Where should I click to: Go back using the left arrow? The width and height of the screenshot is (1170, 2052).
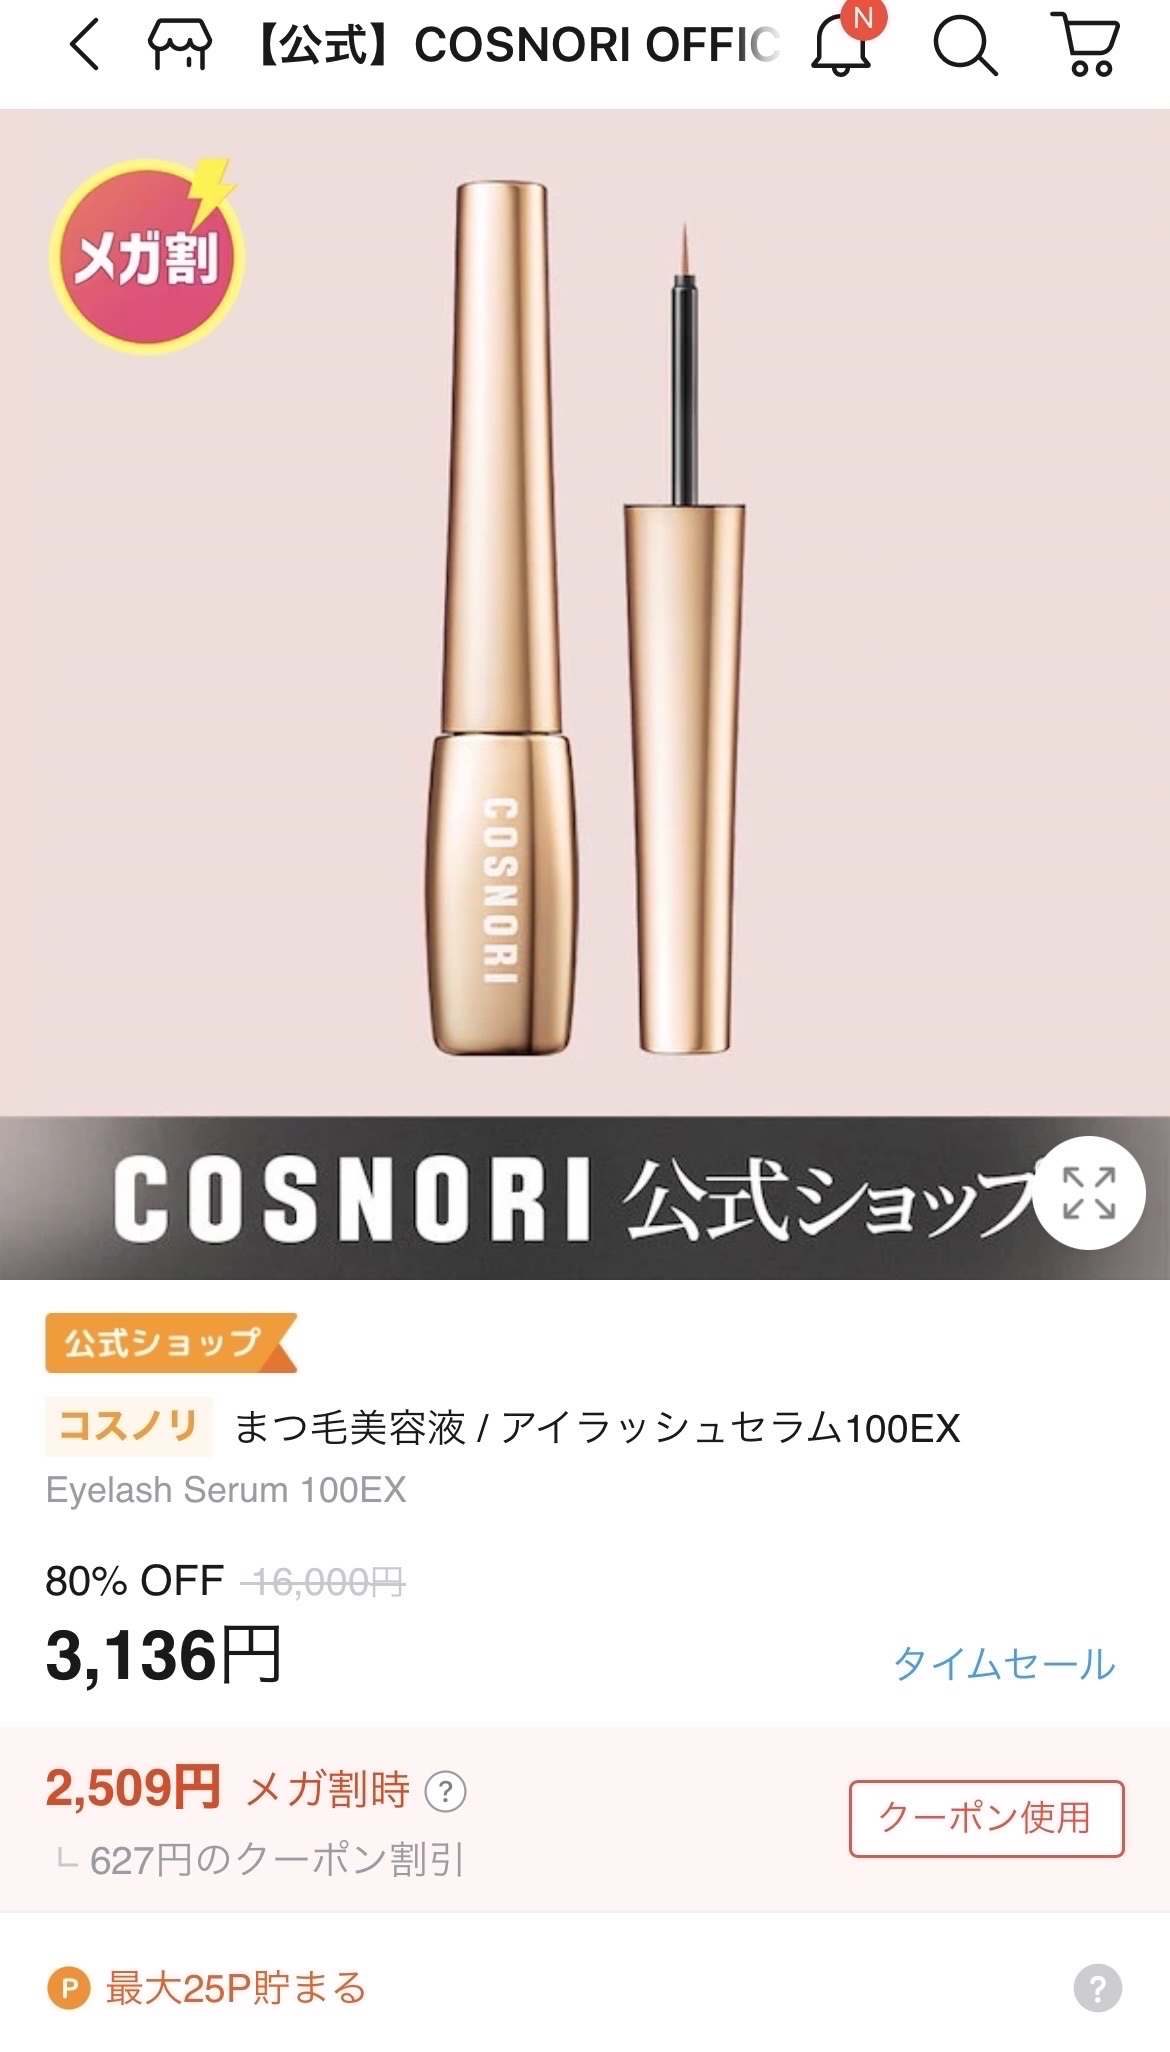pyautogui.click(x=85, y=45)
